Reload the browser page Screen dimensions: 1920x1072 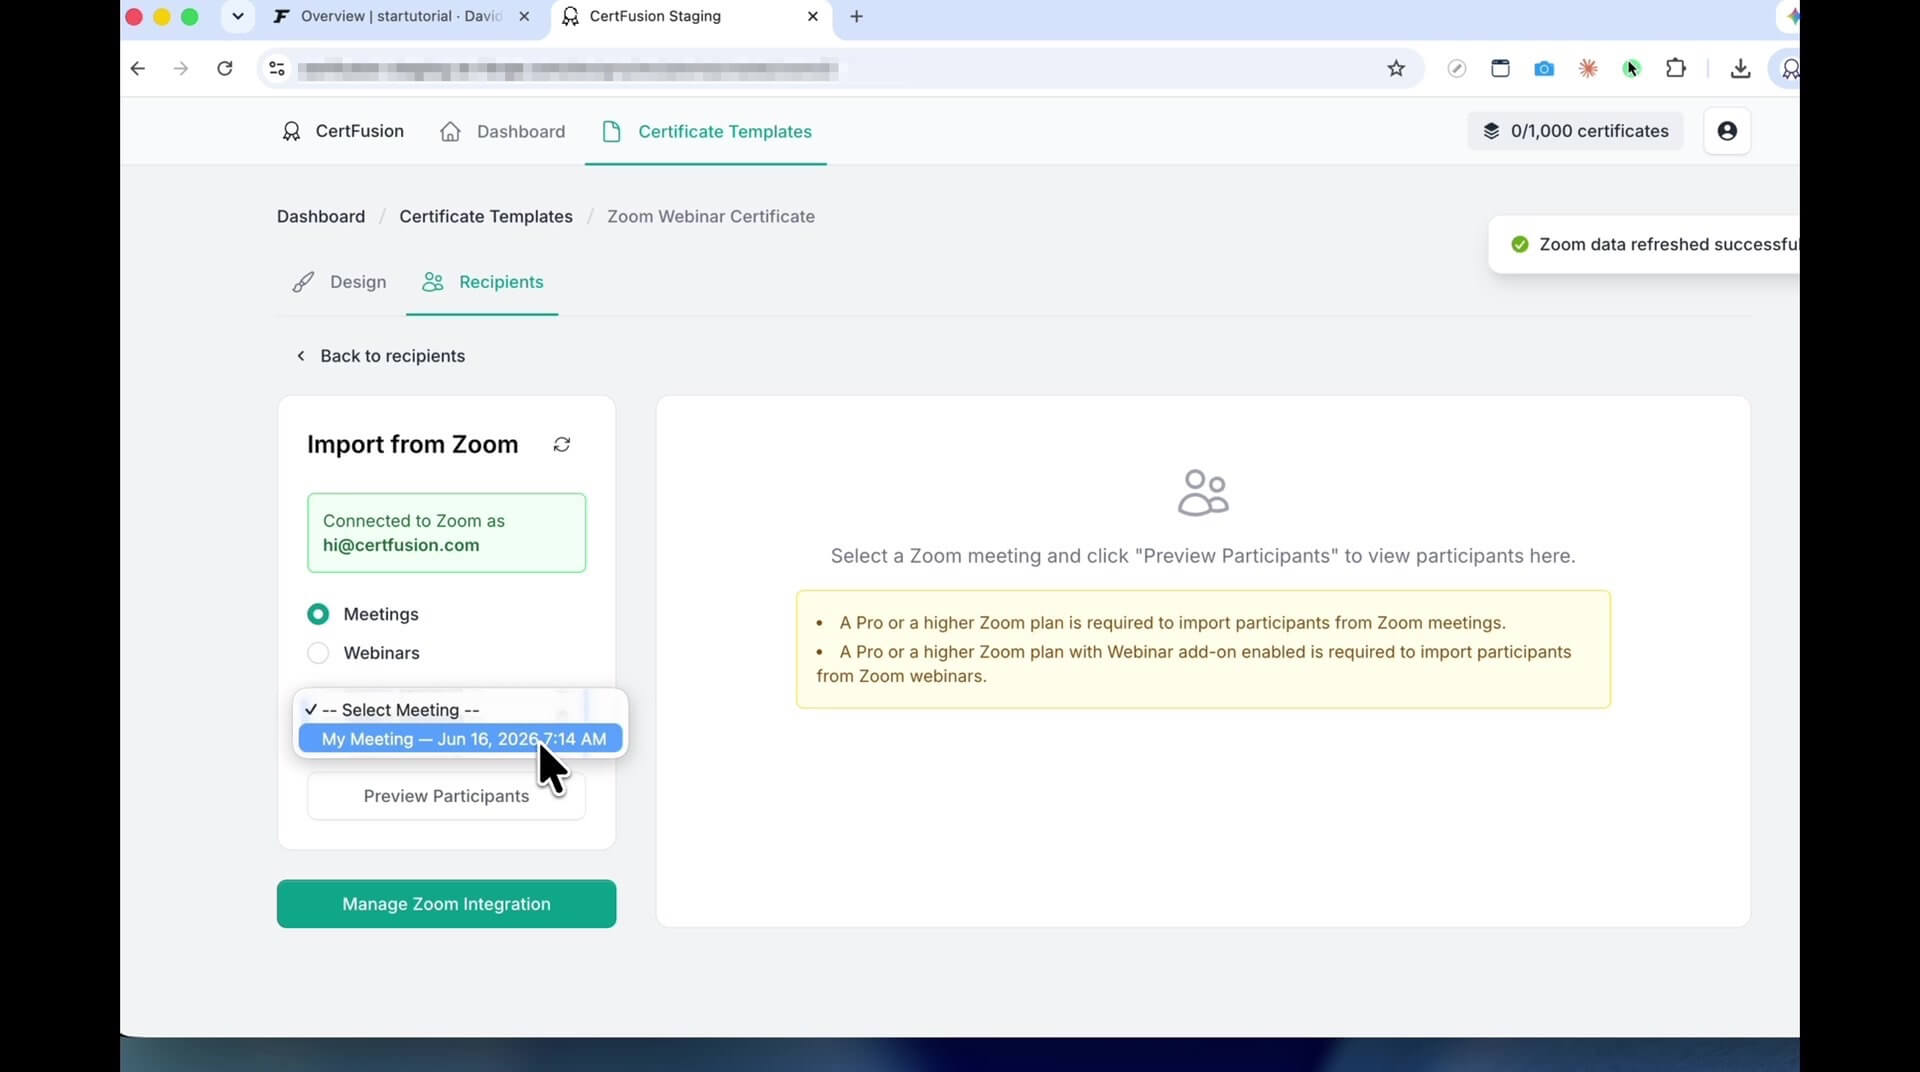click(x=225, y=68)
